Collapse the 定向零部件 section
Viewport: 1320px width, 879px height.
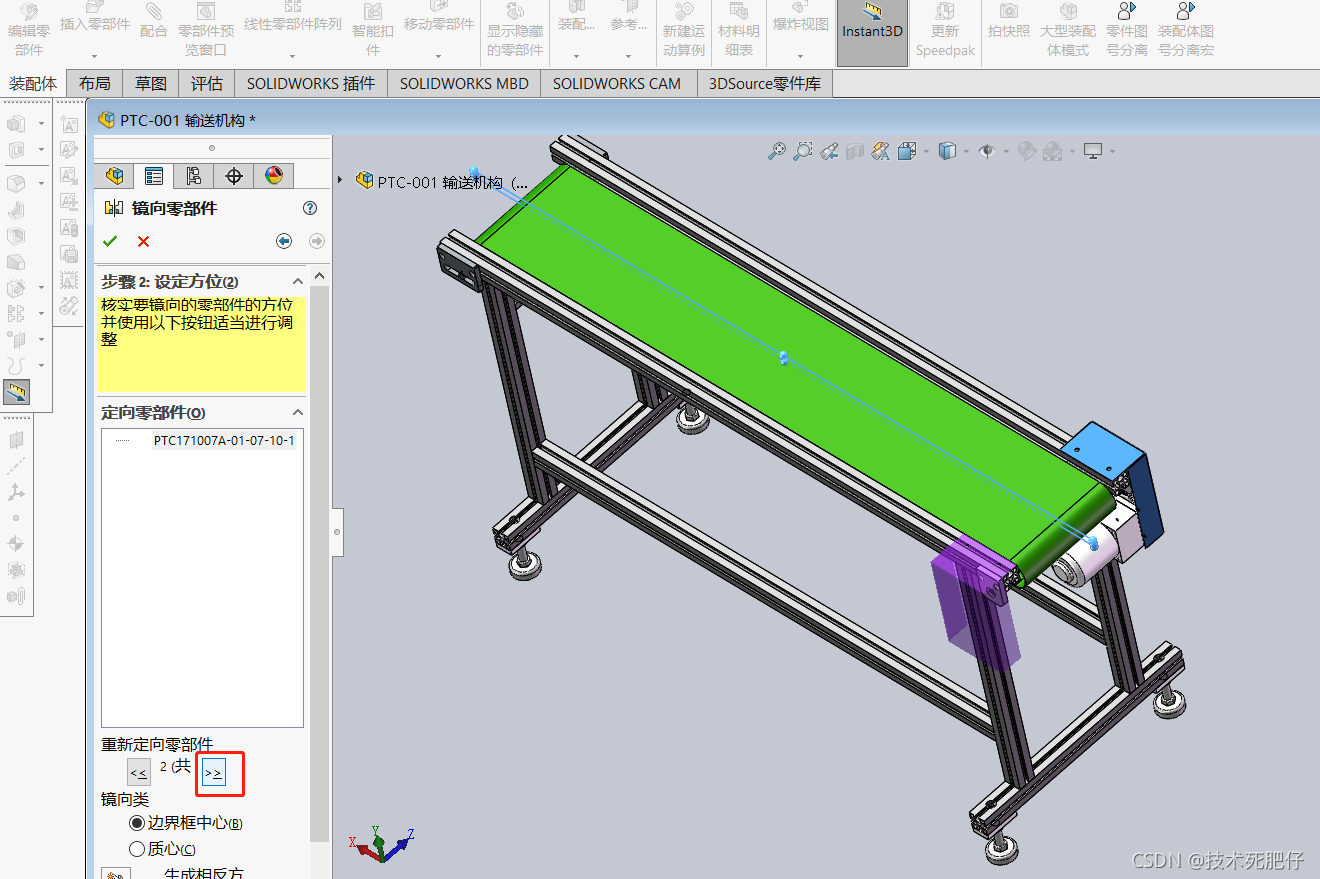pos(297,413)
